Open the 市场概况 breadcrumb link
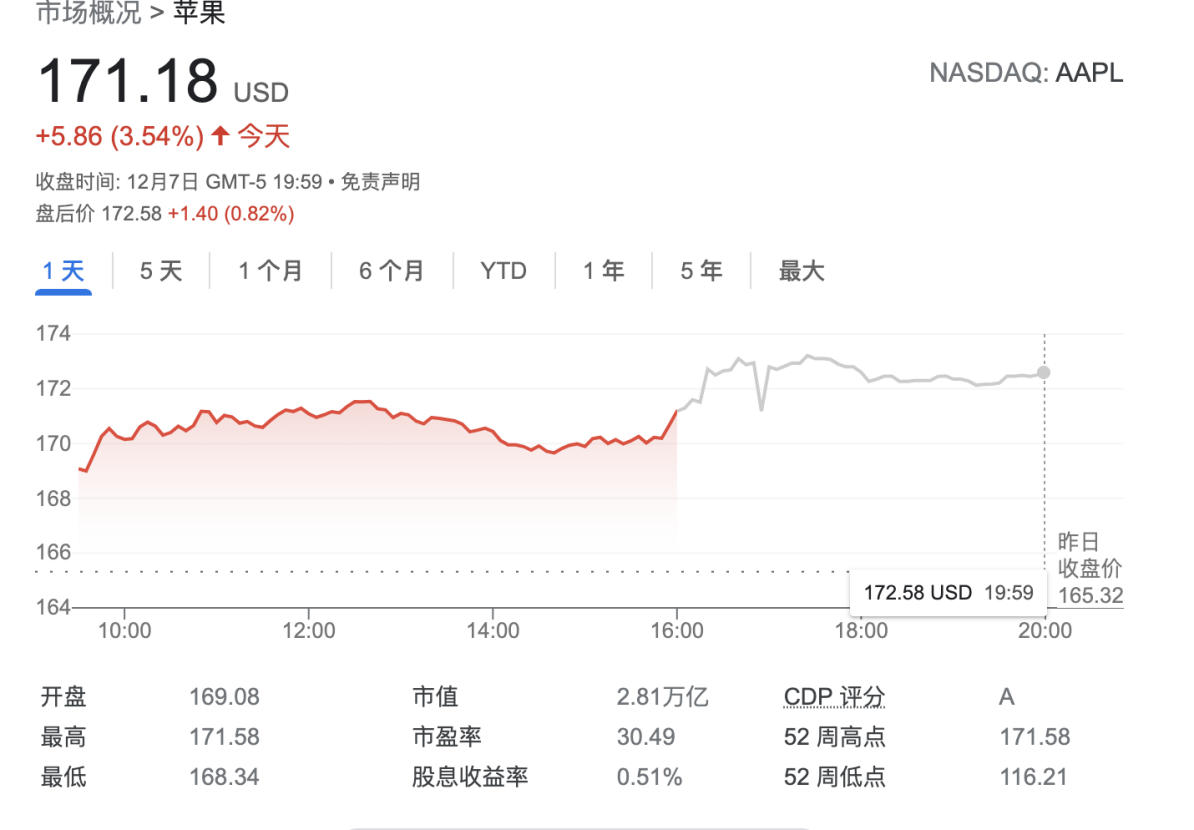This screenshot has width=1194, height=830. point(86,14)
